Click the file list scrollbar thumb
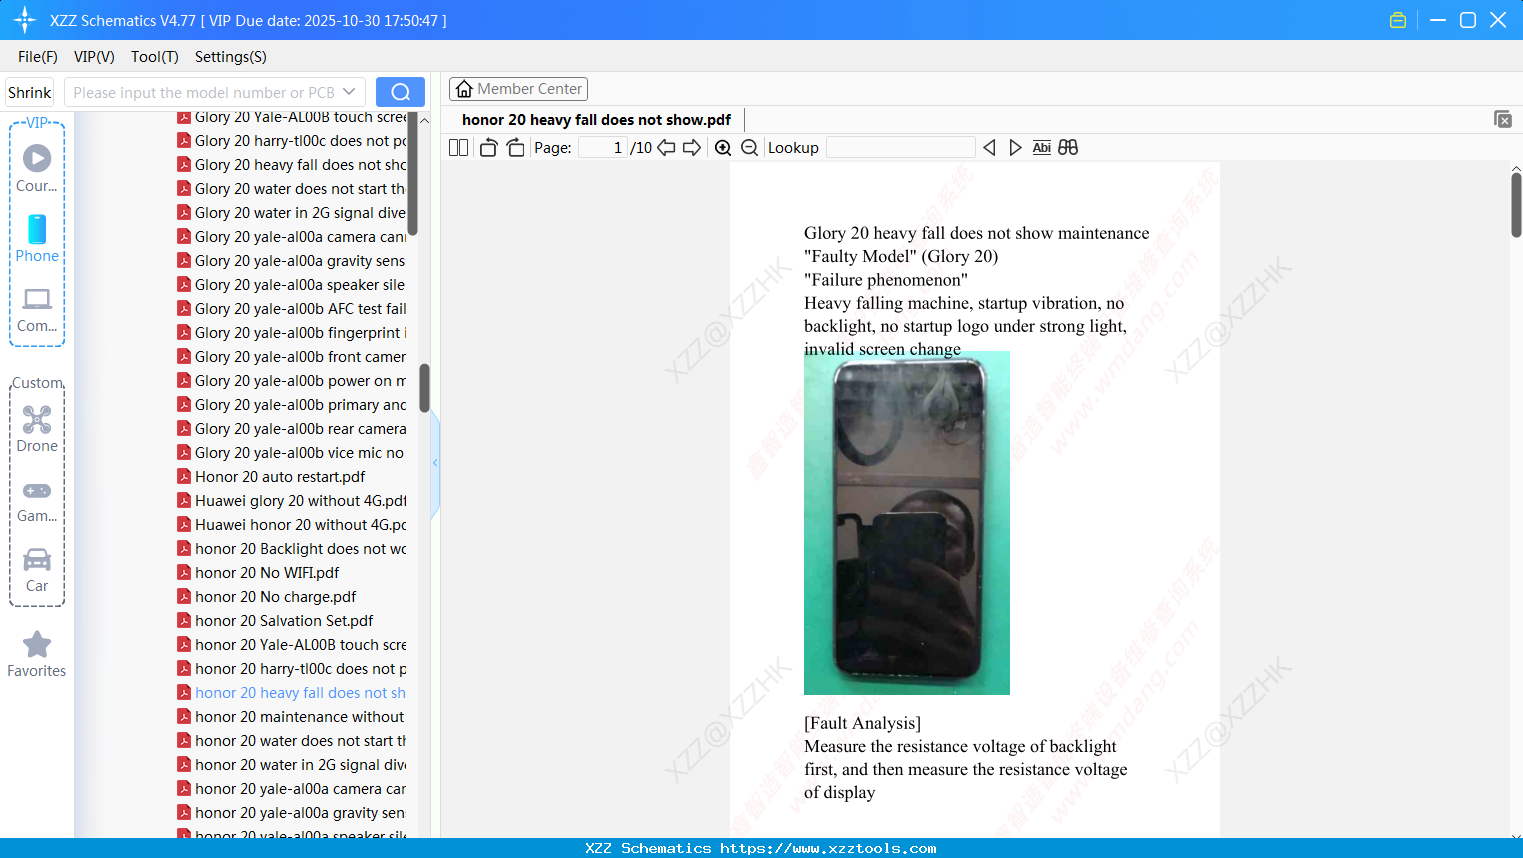Screen dimensions: 1523x858 (x=424, y=388)
